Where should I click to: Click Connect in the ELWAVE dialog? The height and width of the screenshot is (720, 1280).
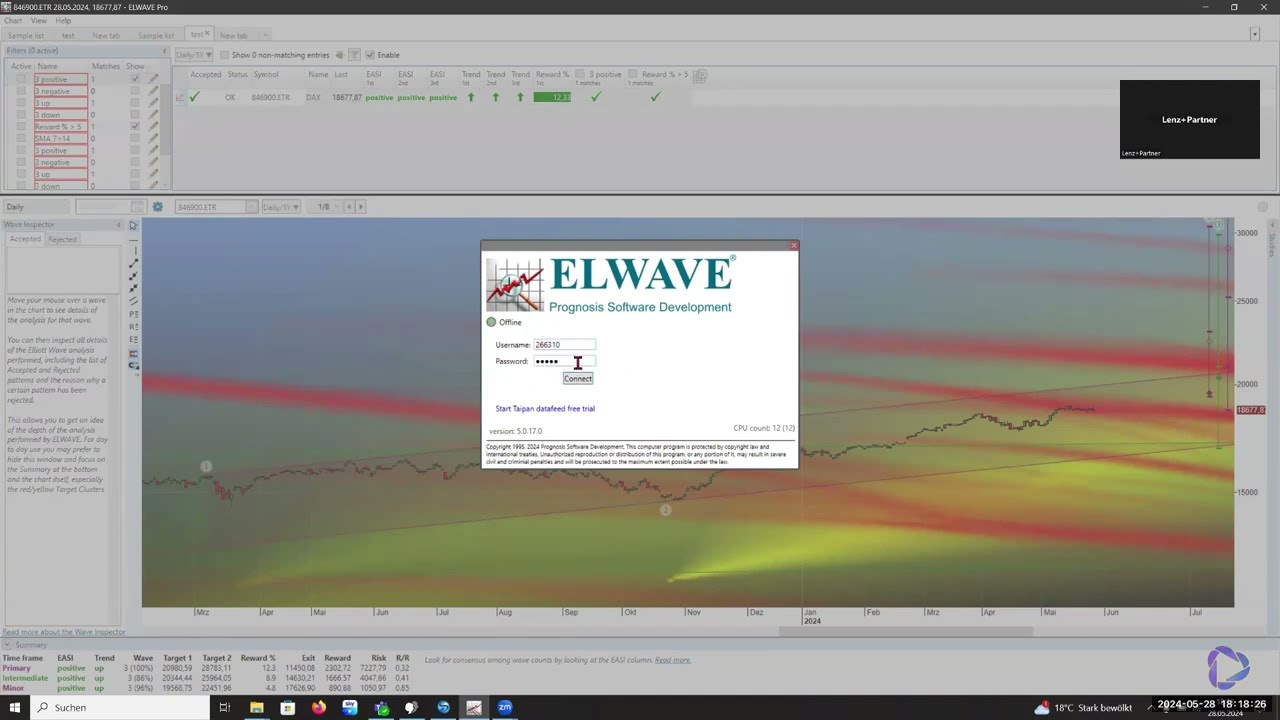[x=578, y=379]
